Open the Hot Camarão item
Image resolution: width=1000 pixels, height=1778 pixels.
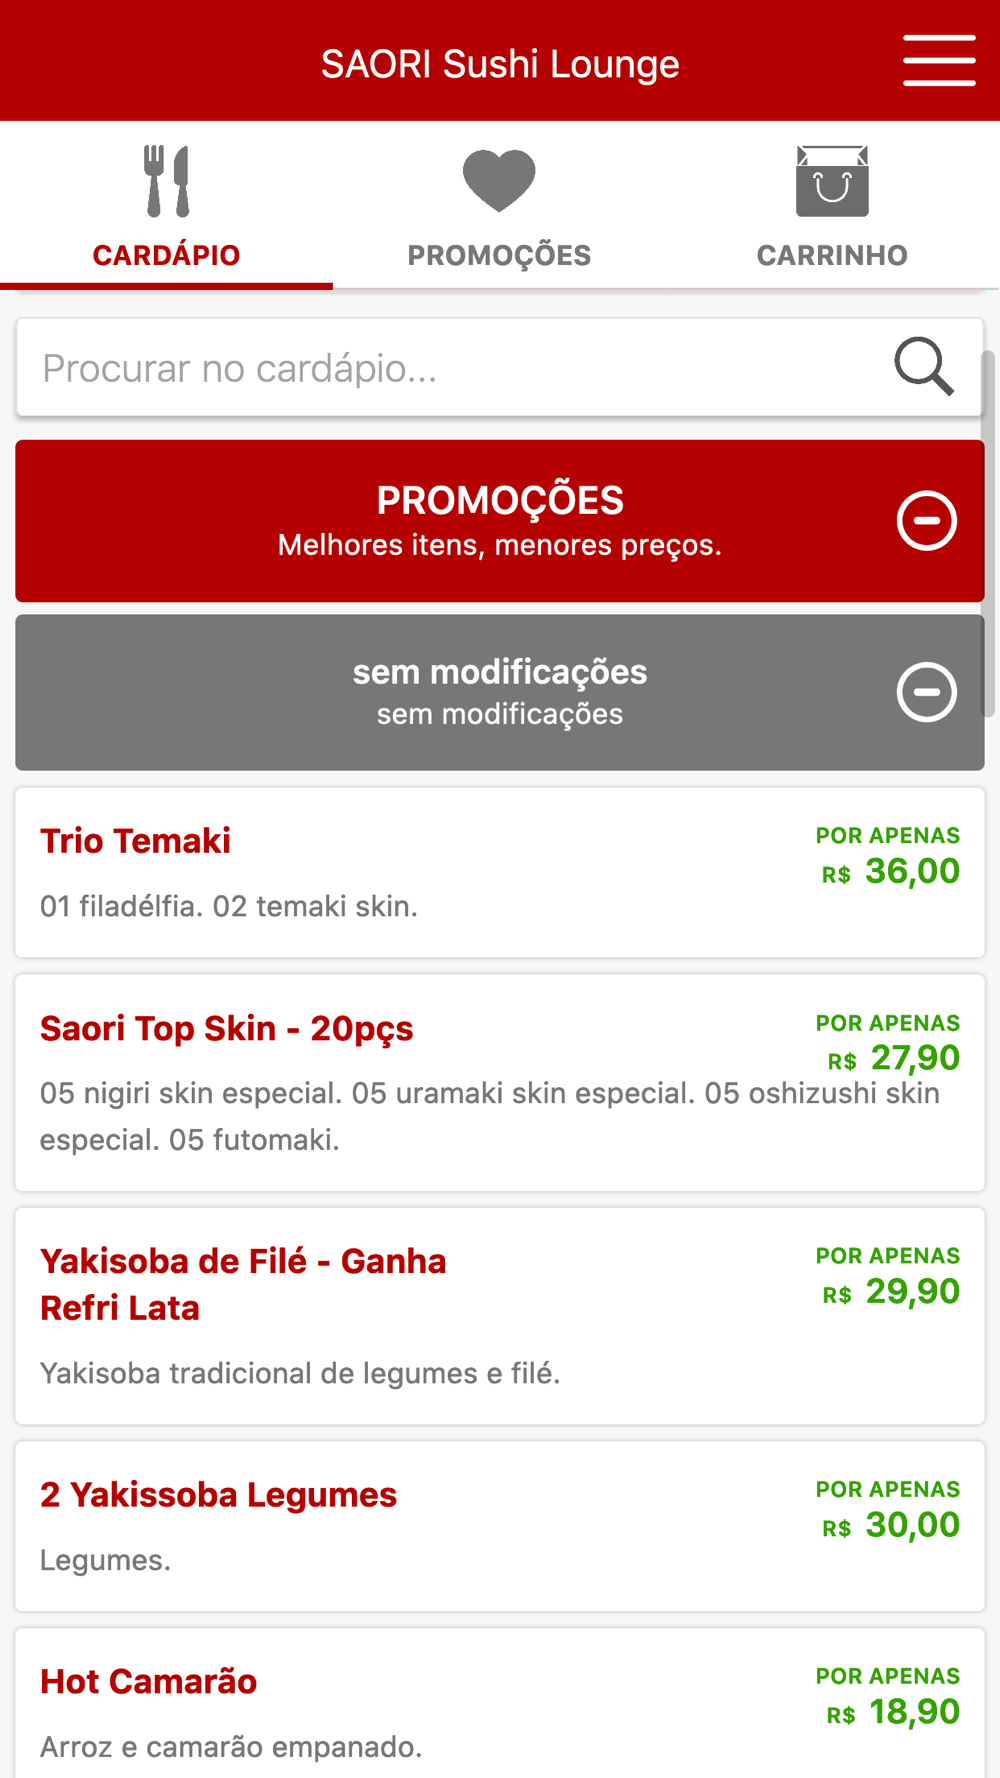pos(149,1682)
